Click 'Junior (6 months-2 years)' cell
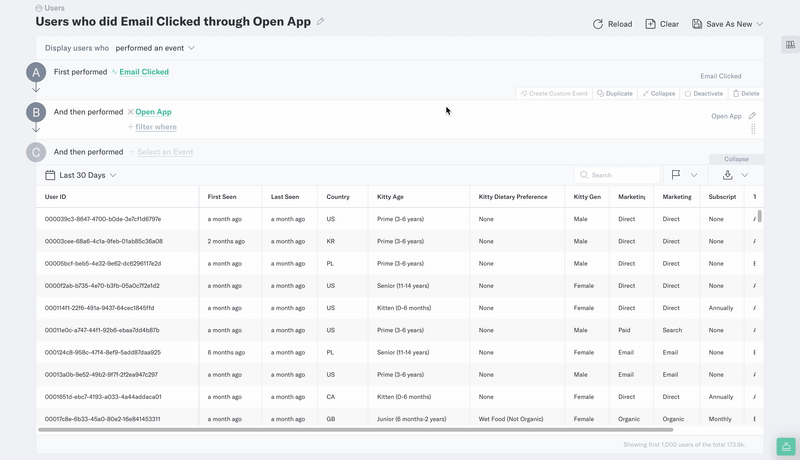Screen dimensions: 800x460 pos(411,419)
